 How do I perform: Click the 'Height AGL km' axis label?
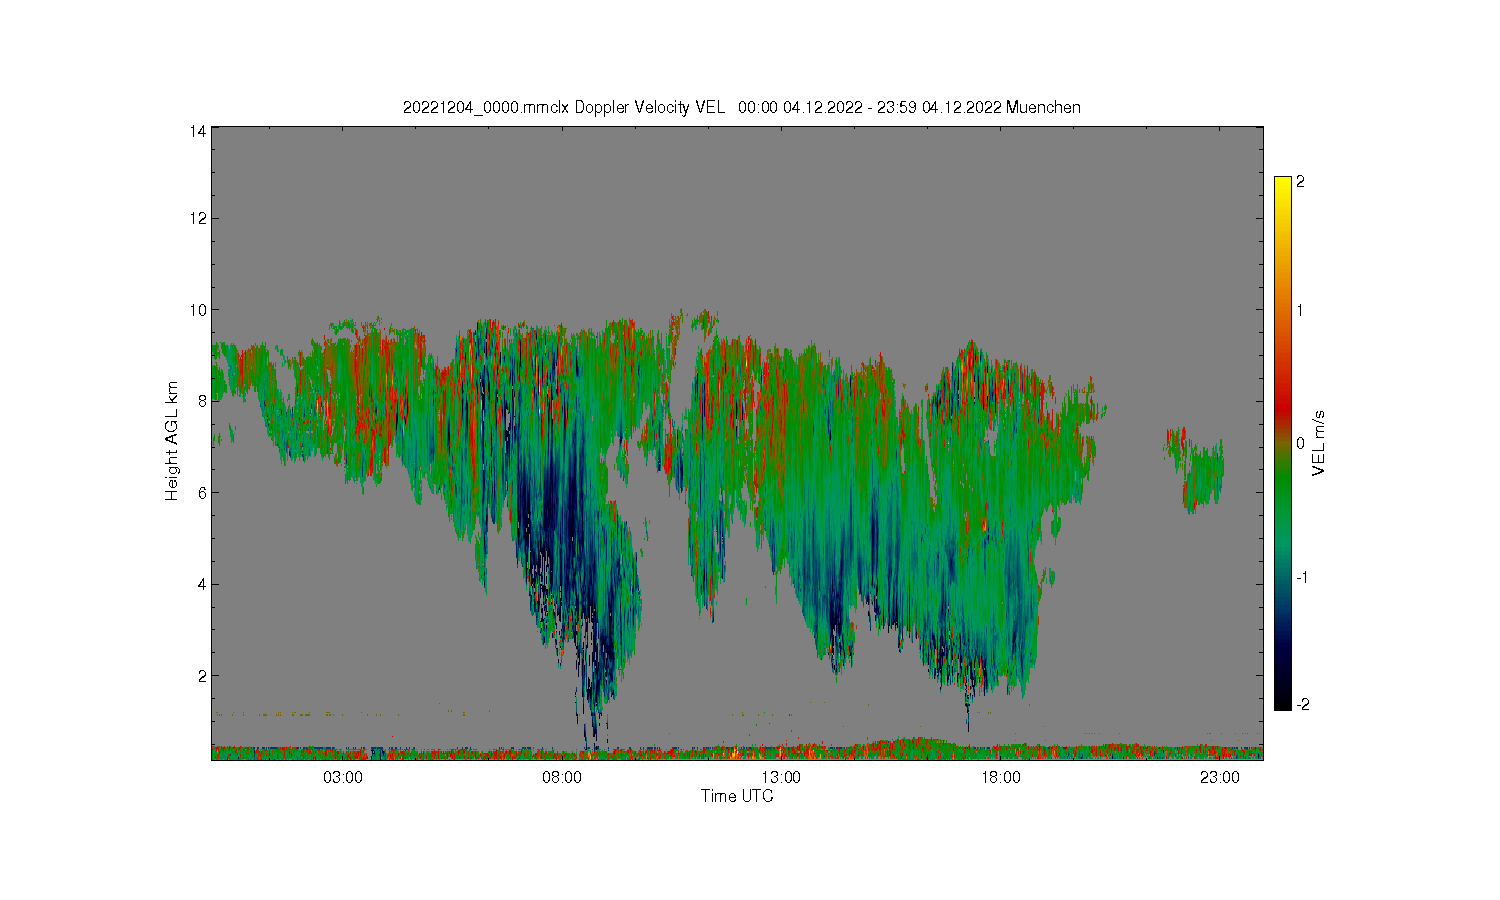click(172, 441)
